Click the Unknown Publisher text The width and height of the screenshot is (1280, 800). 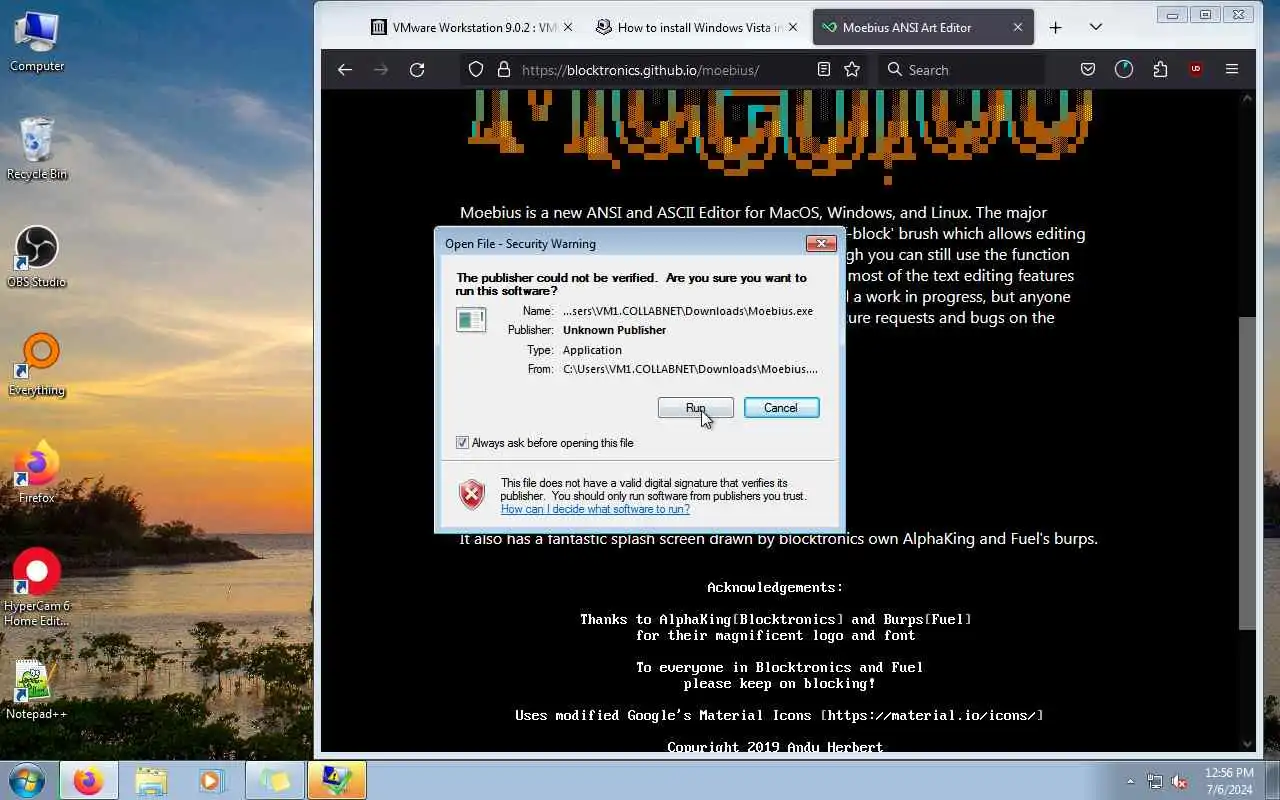click(x=614, y=330)
